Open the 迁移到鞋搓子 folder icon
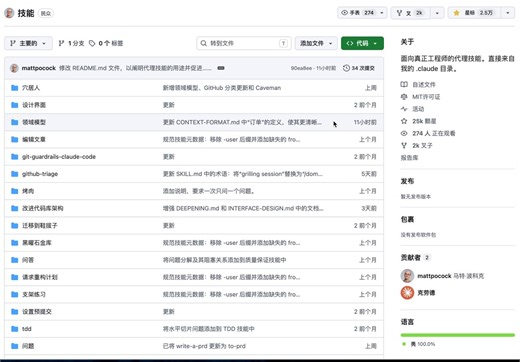Viewport: 520px width, 362px height. 15,226
